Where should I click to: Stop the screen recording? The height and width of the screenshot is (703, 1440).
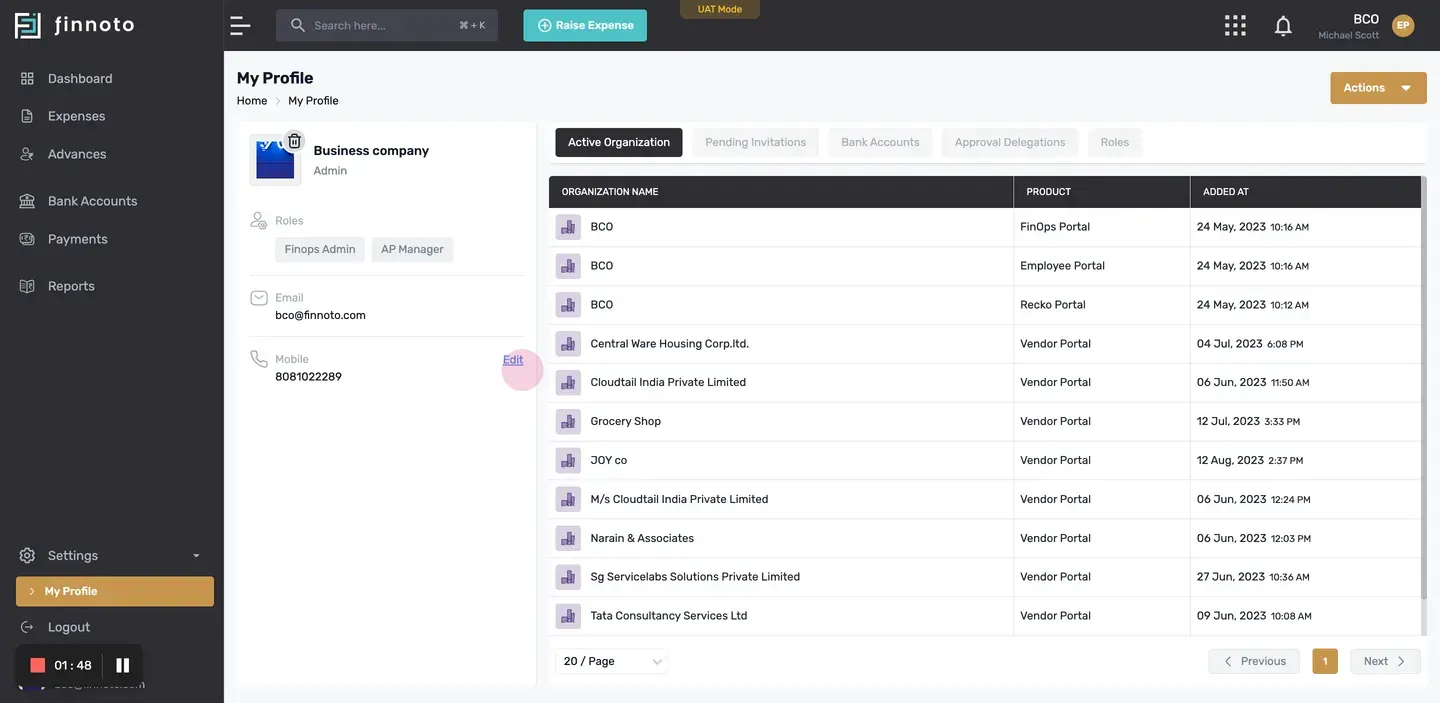pyautogui.click(x=38, y=665)
